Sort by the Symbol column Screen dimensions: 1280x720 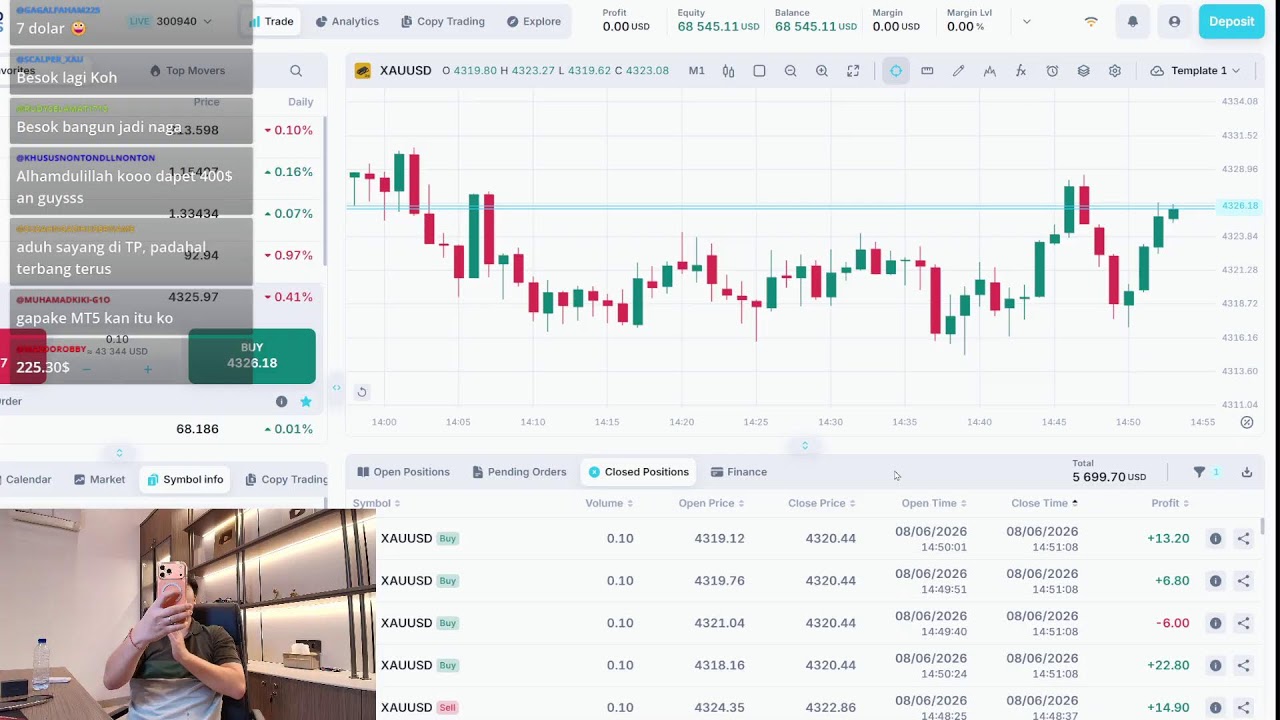[x=376, y=503]
